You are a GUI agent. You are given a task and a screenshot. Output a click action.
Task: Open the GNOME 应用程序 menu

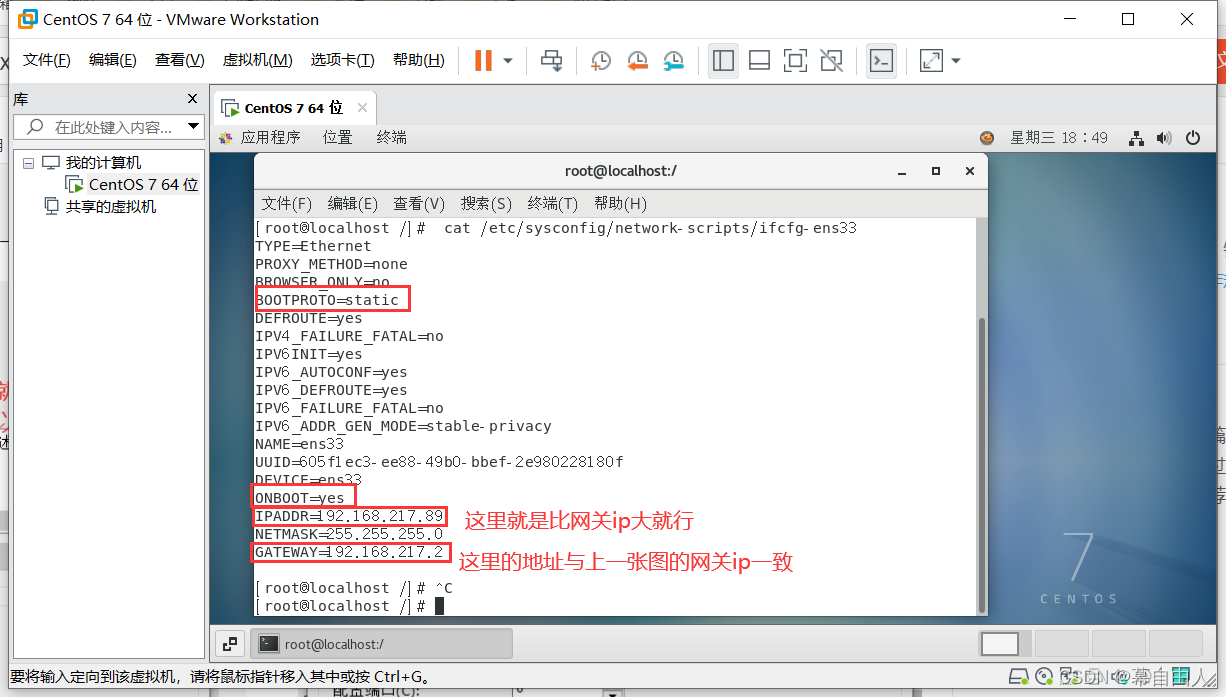(x=260, y=138)
